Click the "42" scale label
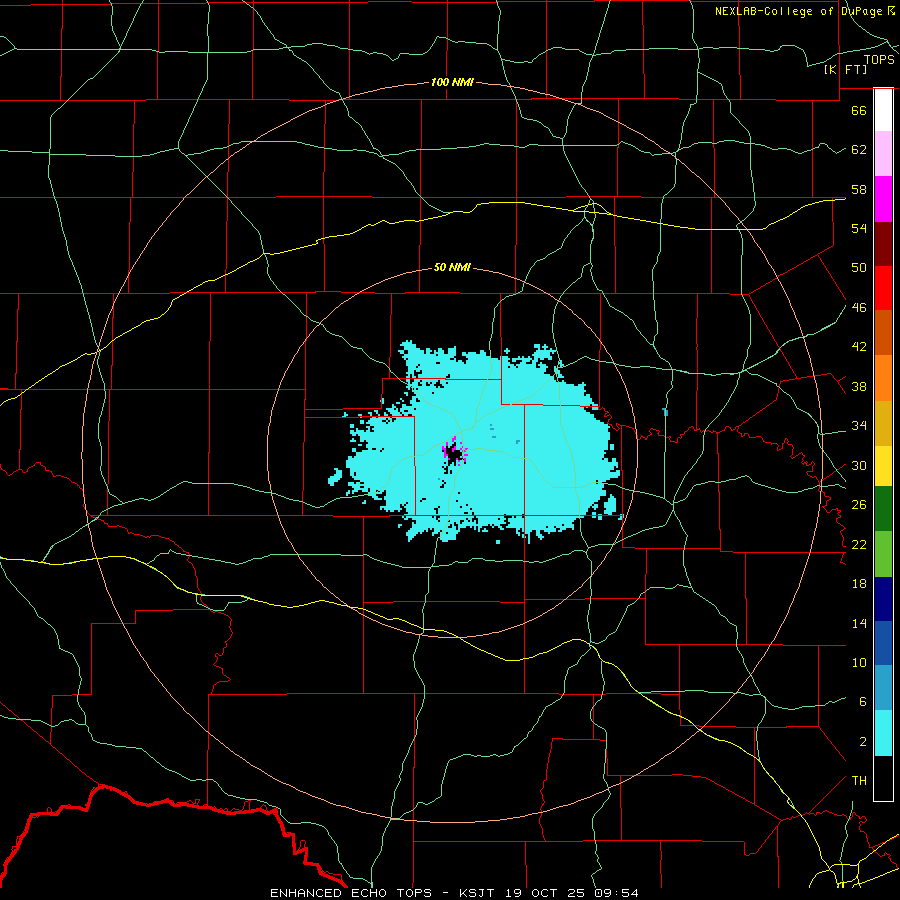The image size is (900, 900). (859, 347)
